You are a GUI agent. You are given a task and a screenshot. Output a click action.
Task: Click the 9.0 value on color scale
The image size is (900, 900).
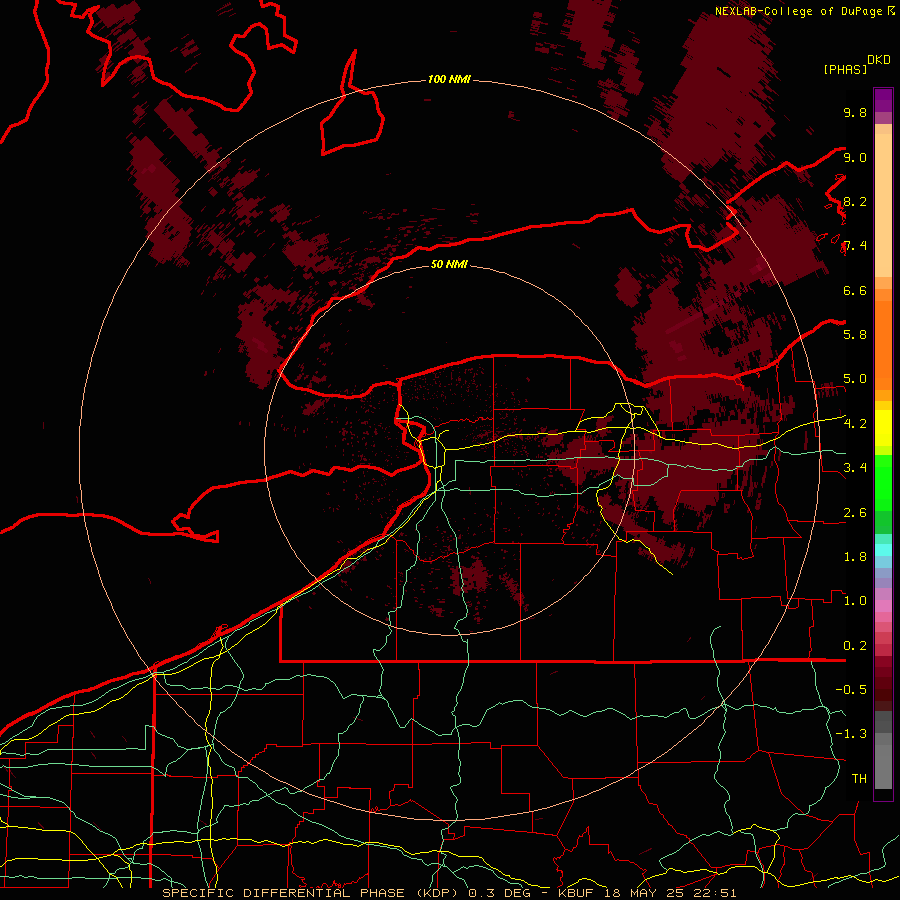click(x=855, y=157)
